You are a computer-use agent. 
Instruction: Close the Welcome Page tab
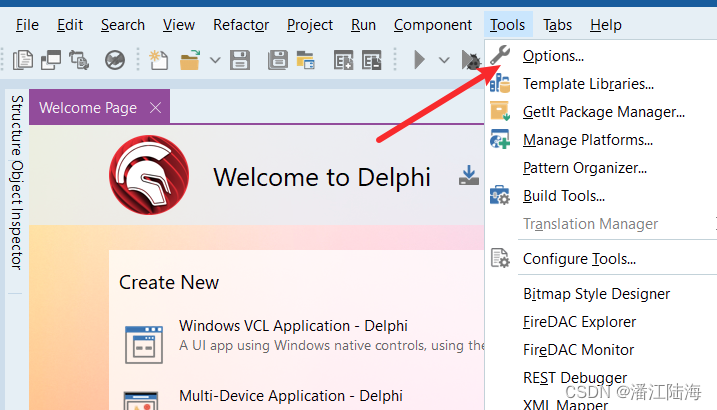(x=155, y=108)
